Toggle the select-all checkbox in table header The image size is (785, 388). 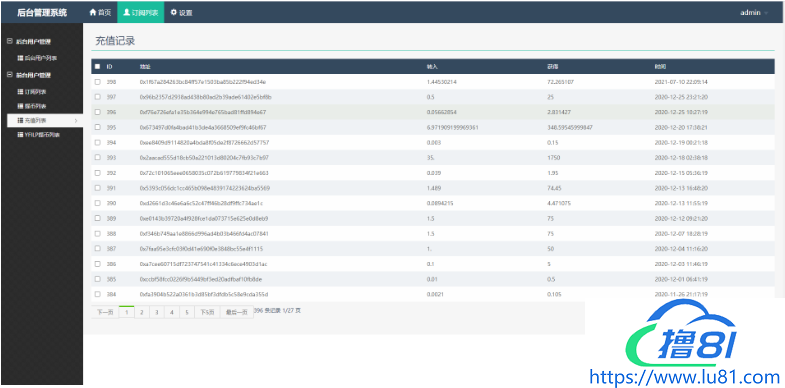pyautogui.click(x=98, y=67)
